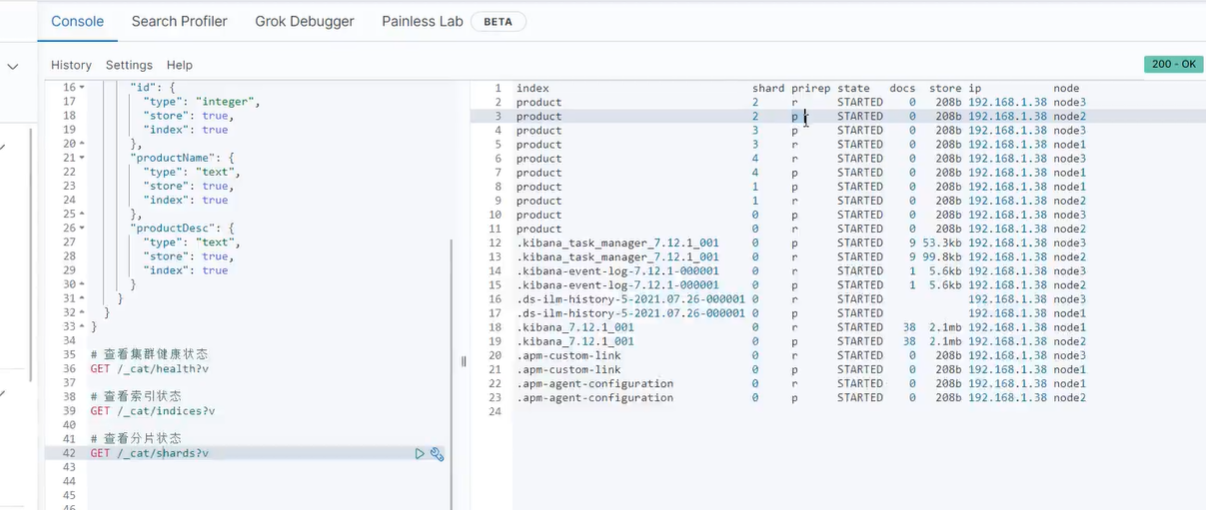Collapse the fold arrow at line 21

[82, 158]
